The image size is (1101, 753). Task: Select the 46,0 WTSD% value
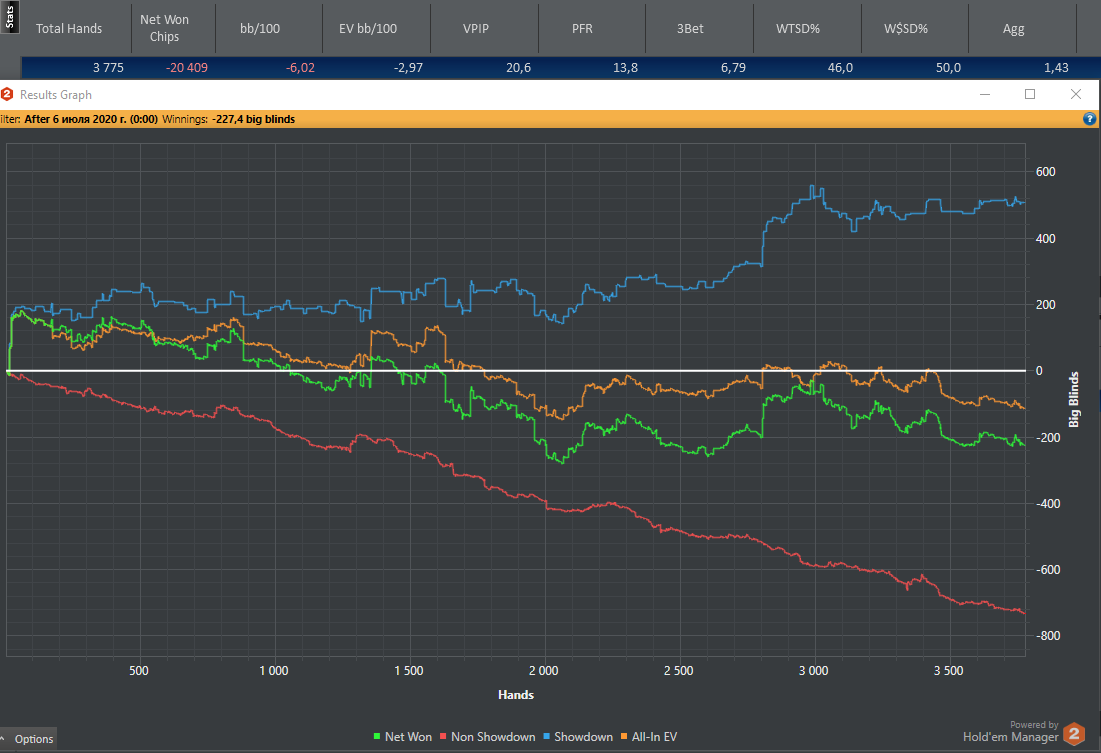click(840, 67)
